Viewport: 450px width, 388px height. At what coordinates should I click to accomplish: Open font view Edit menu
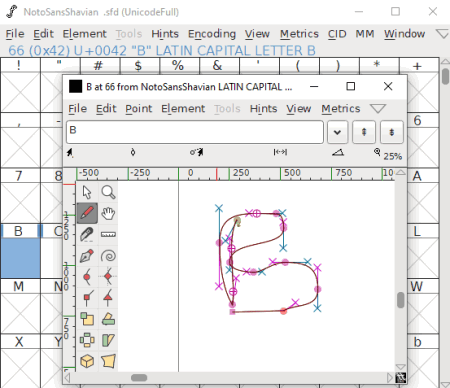(43, 34)
